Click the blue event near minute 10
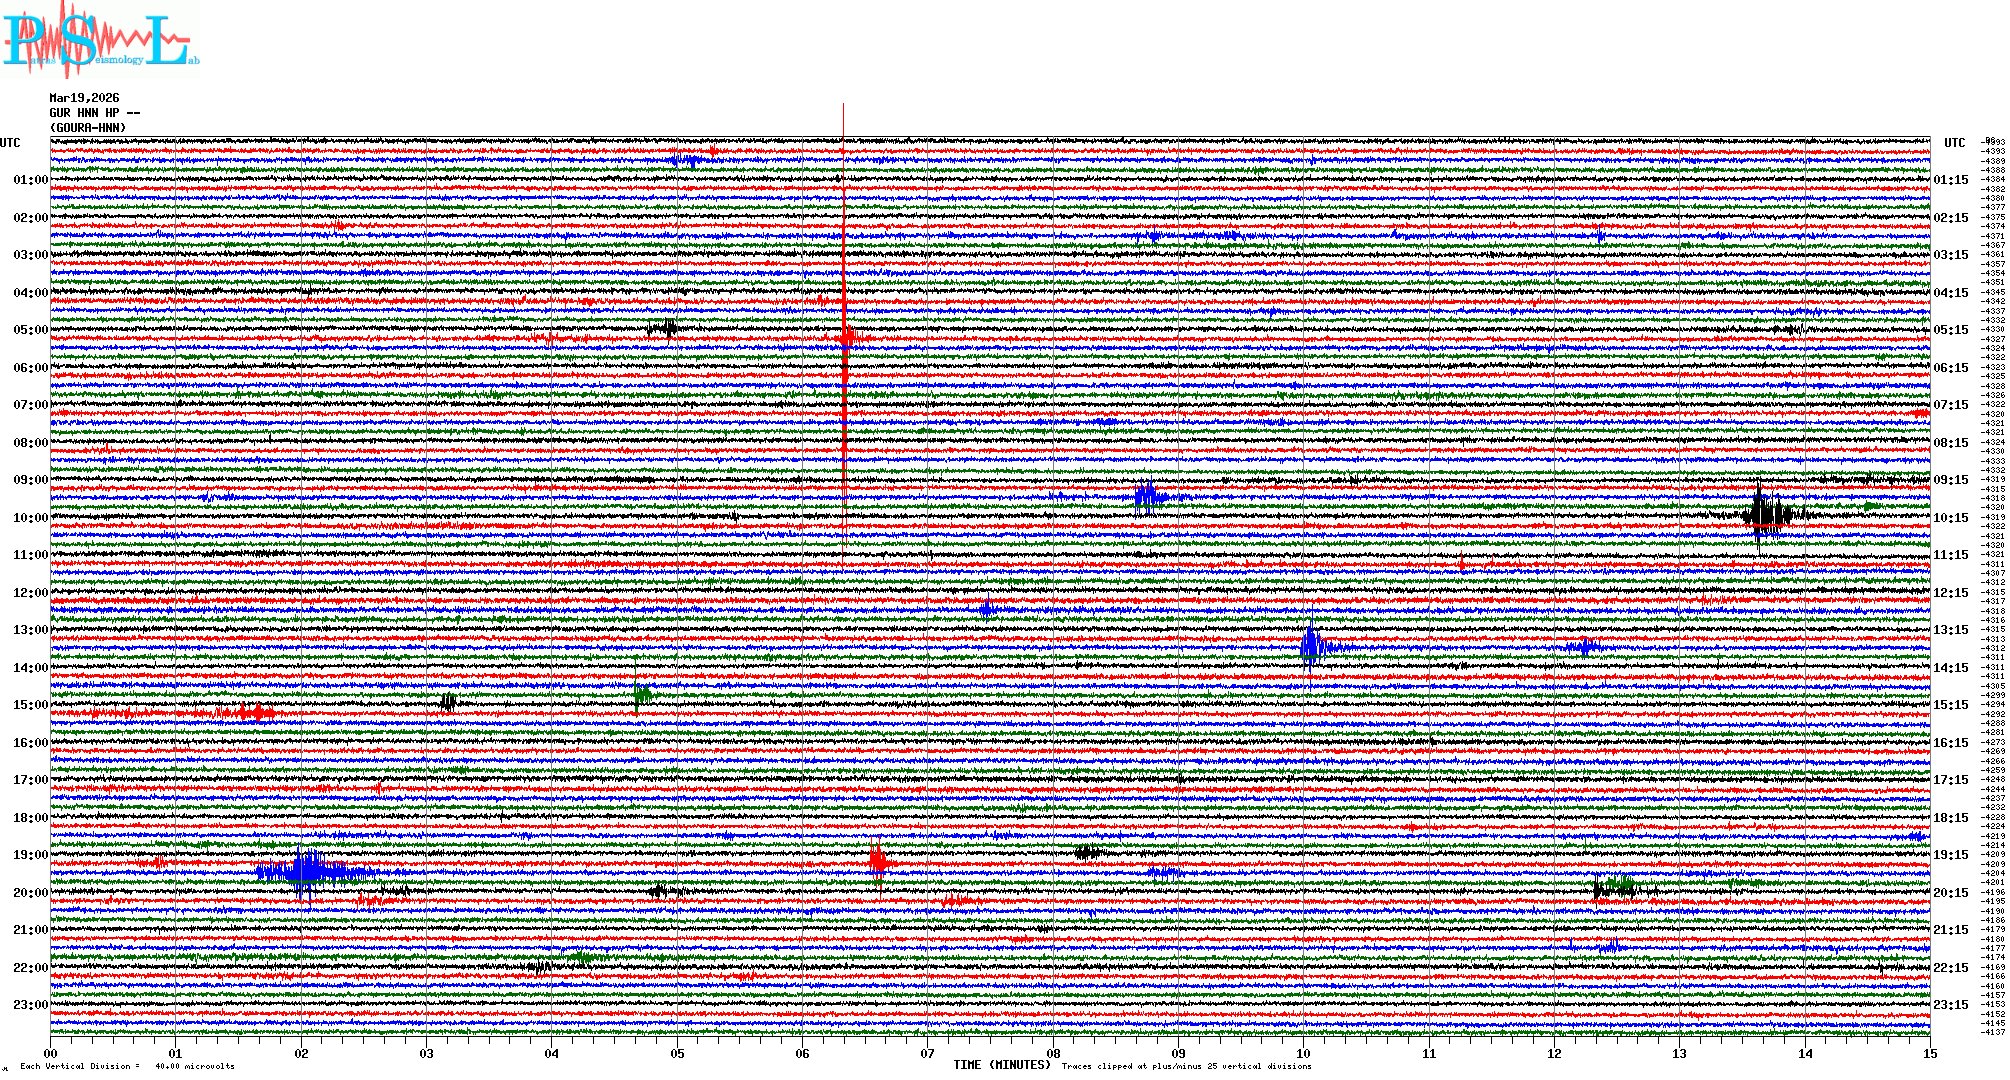 pyautogui.click(x=1311, y=645)
